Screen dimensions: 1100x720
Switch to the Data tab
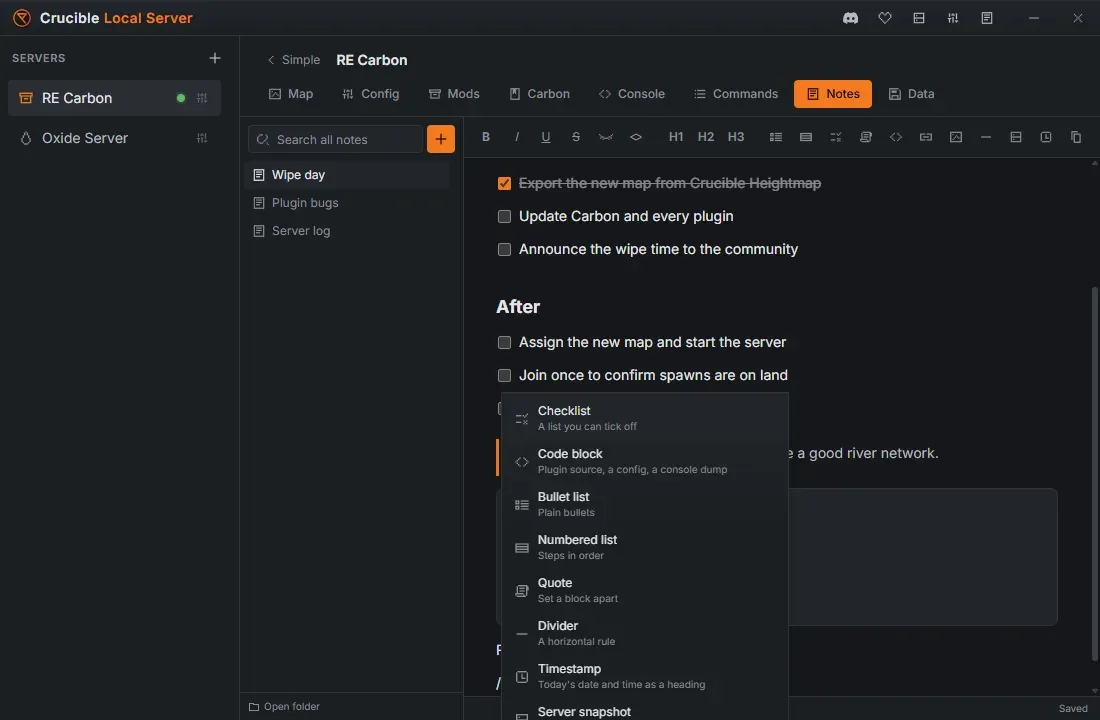911,94
